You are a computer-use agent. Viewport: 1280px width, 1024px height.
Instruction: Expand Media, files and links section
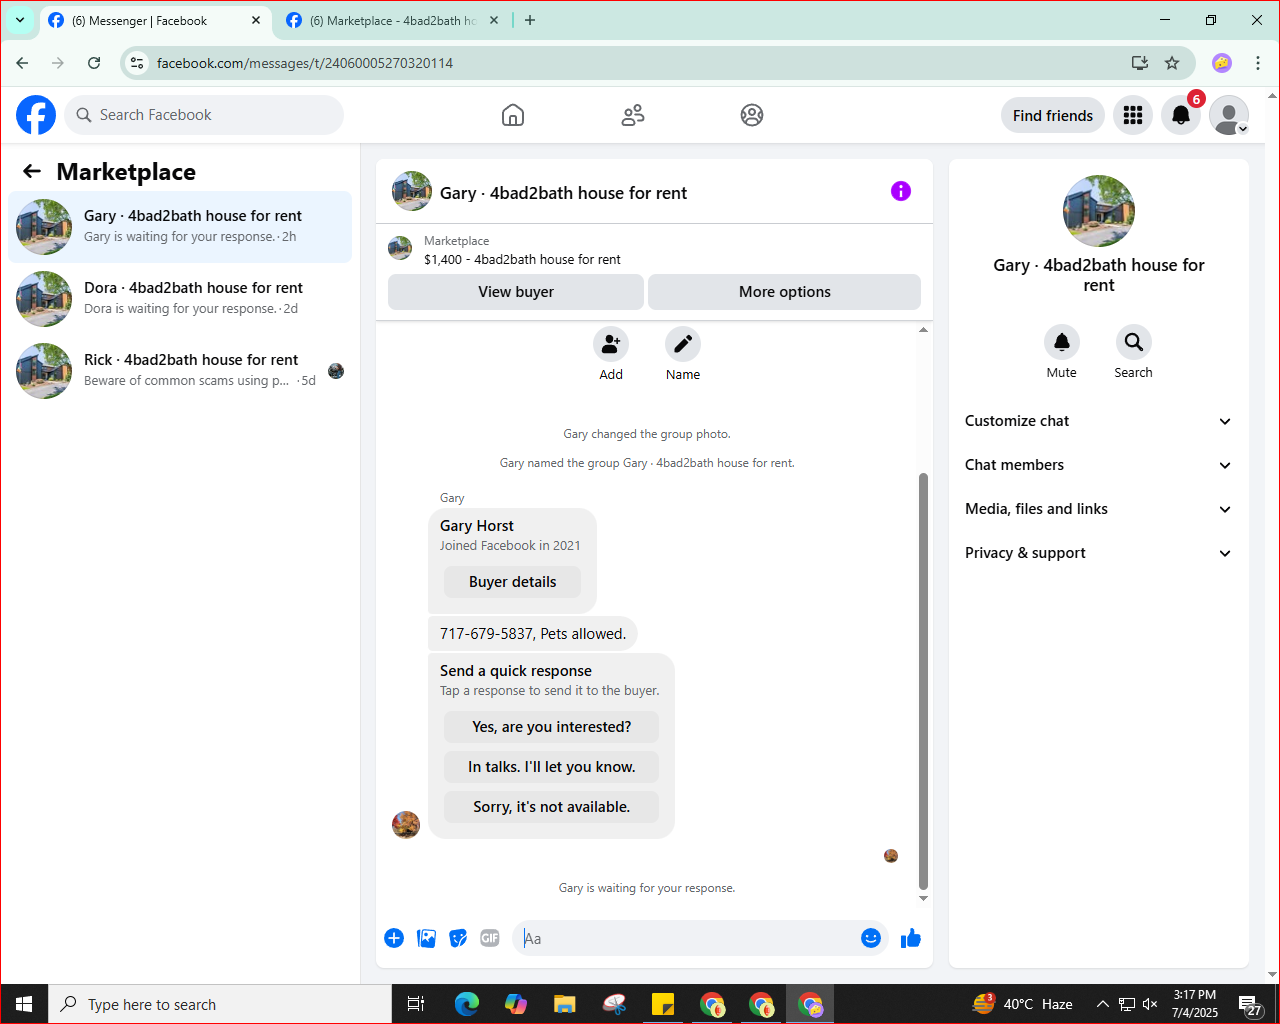[x=1099, y=509]
